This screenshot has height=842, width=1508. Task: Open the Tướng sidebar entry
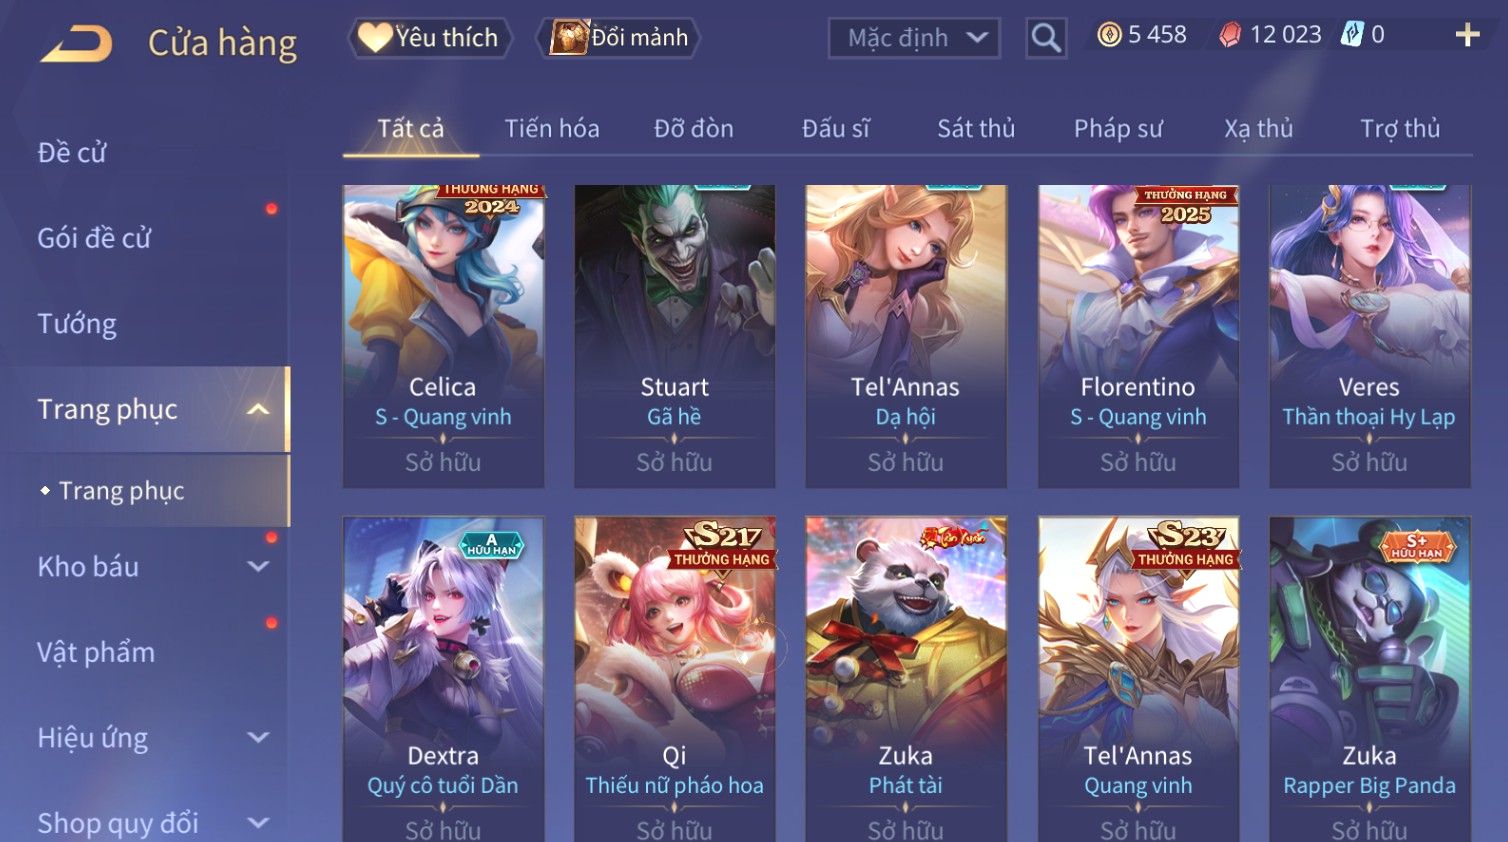[x=77, y=324]
